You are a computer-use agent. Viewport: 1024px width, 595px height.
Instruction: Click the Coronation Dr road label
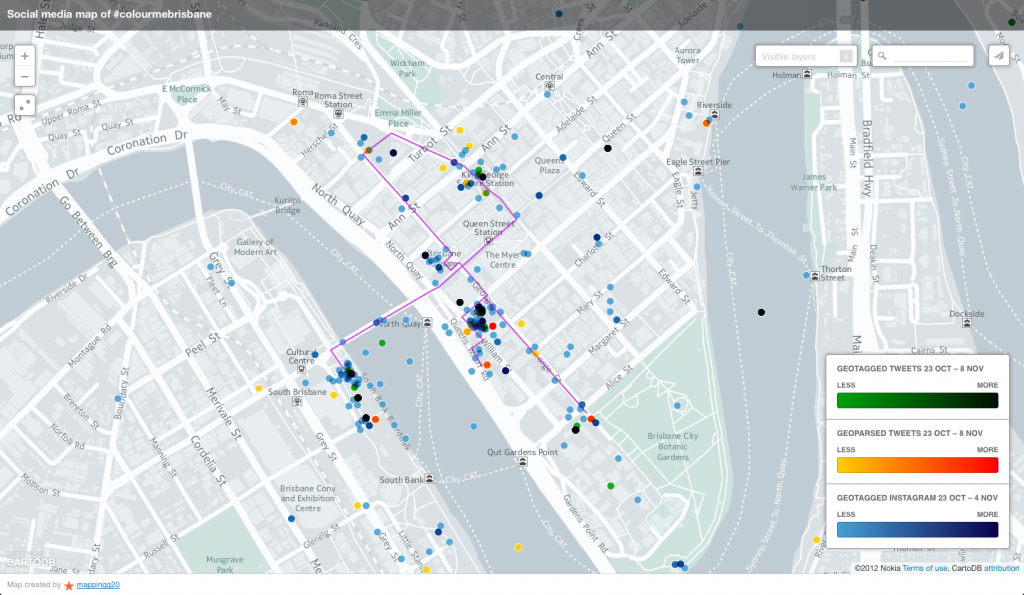point(146,144)
